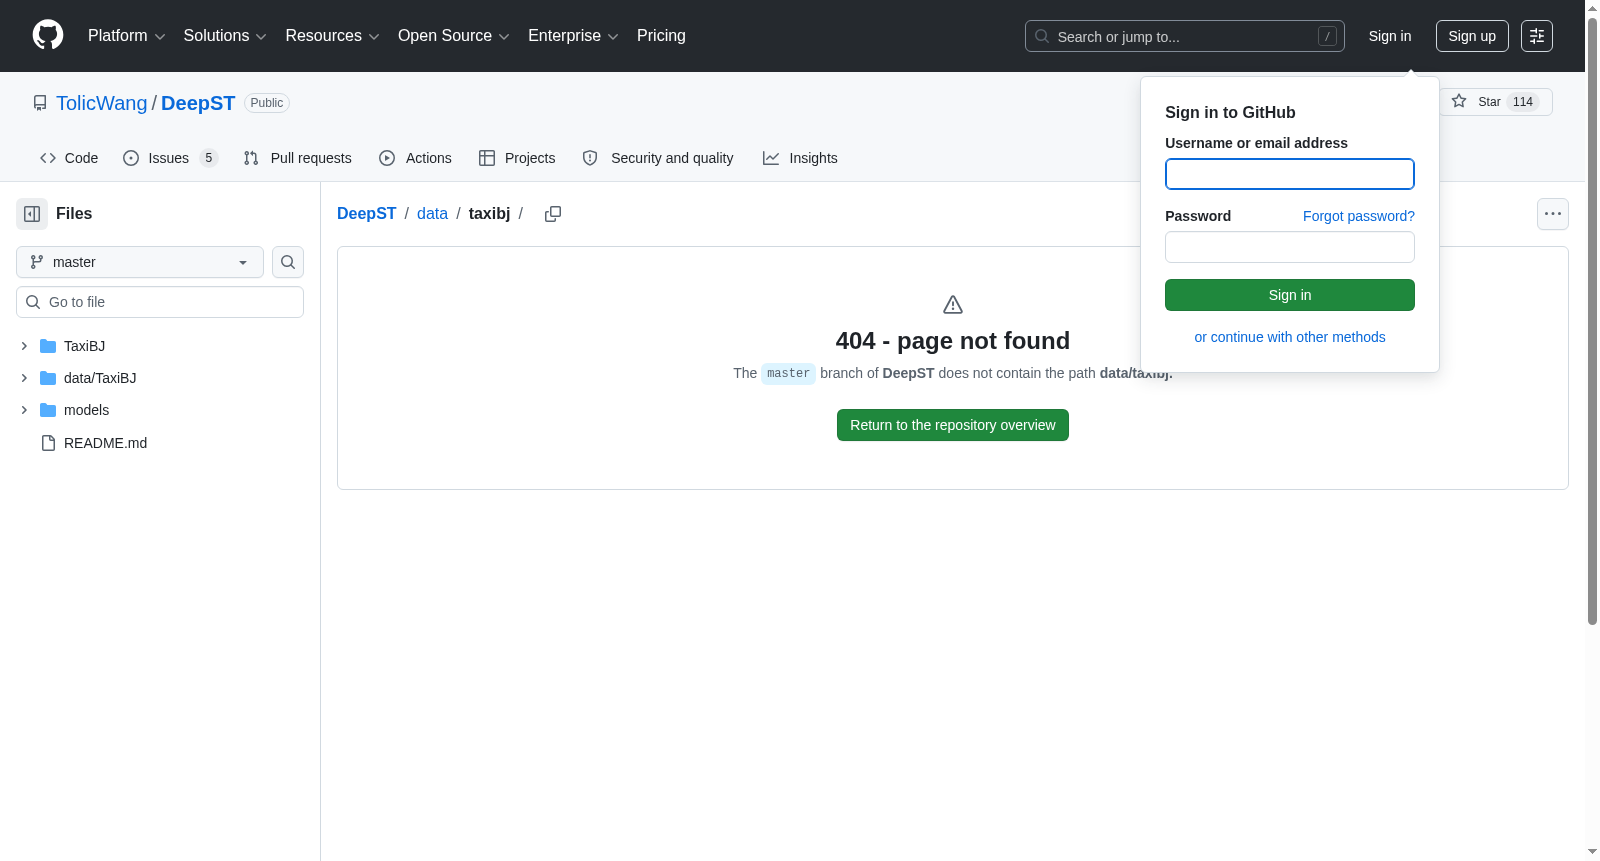The width and height of the screenshot is (1600, 861).
Task: Open the DeepST repository title link
Action: point(198,103)
